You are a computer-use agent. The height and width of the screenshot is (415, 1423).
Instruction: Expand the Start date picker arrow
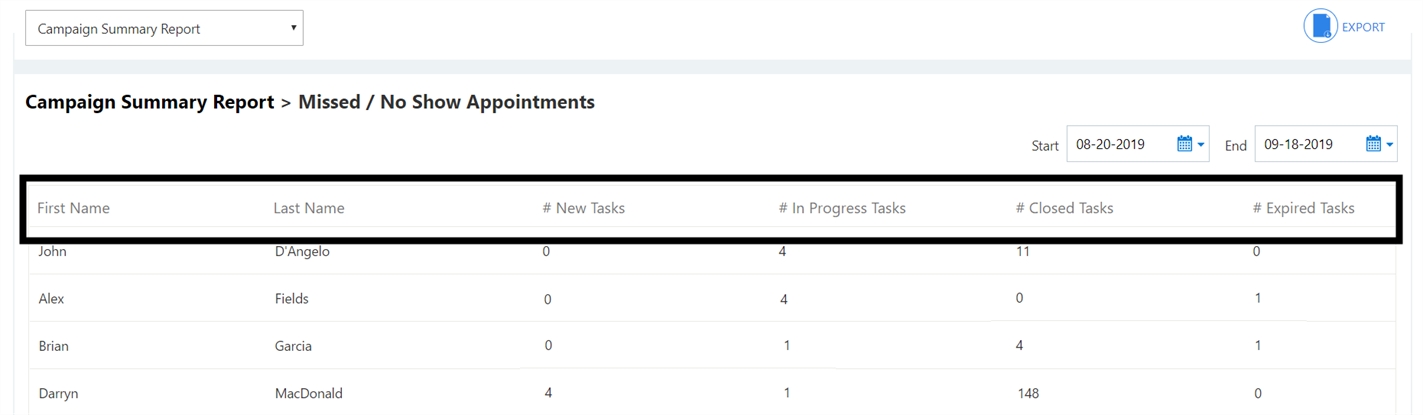coord(1201,146)
